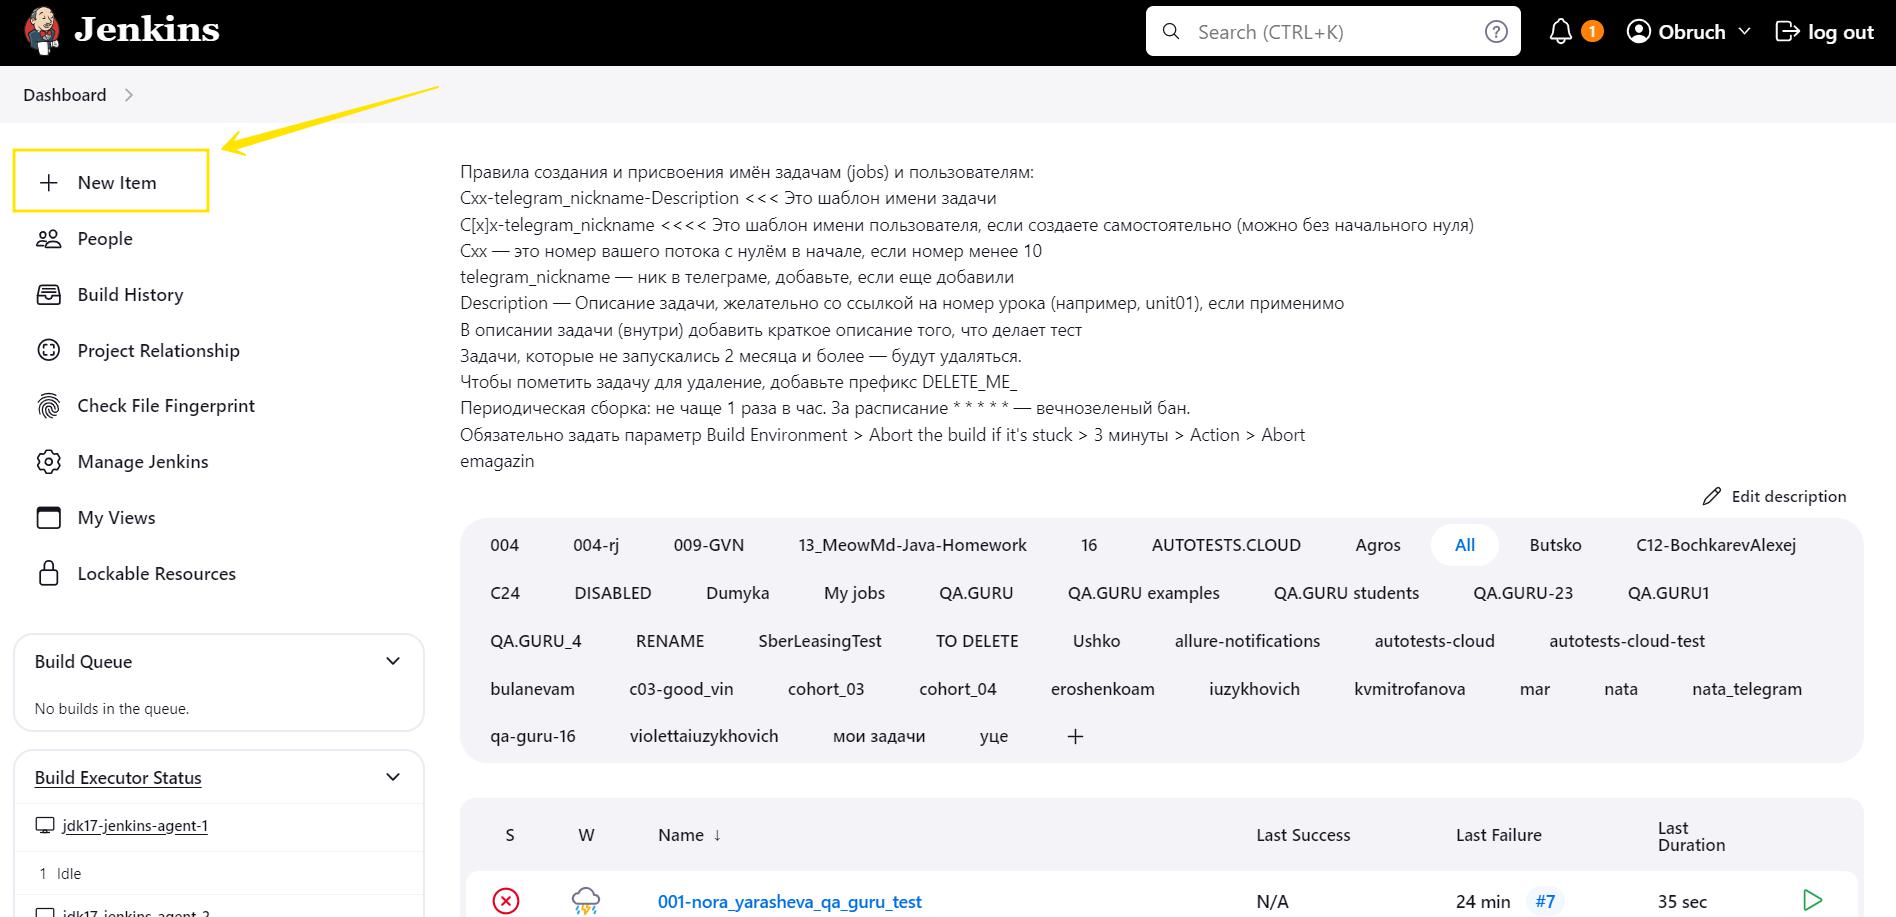Open Build History link
The width and height of the screenshot is (1896, 917).
click(x=131, y=295)
